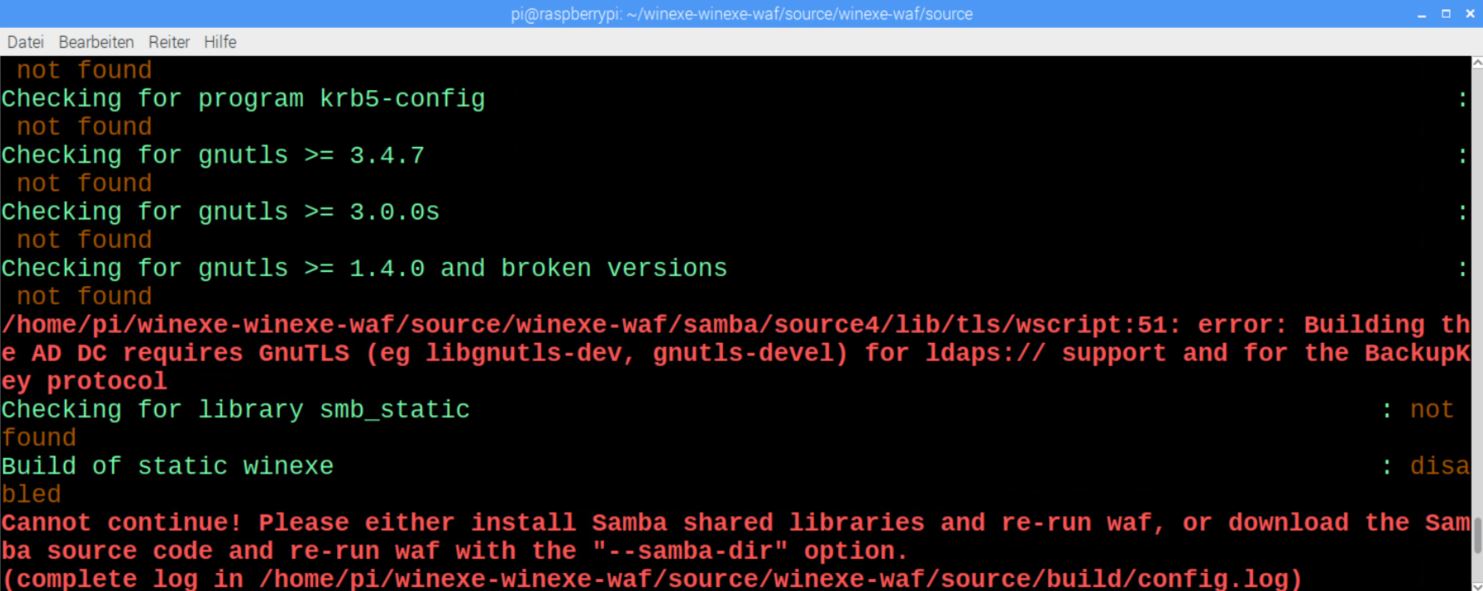Click the "Checking for gnutls >= 3.4.7" line
1483x591 pixels.
[x=213, y=155]
